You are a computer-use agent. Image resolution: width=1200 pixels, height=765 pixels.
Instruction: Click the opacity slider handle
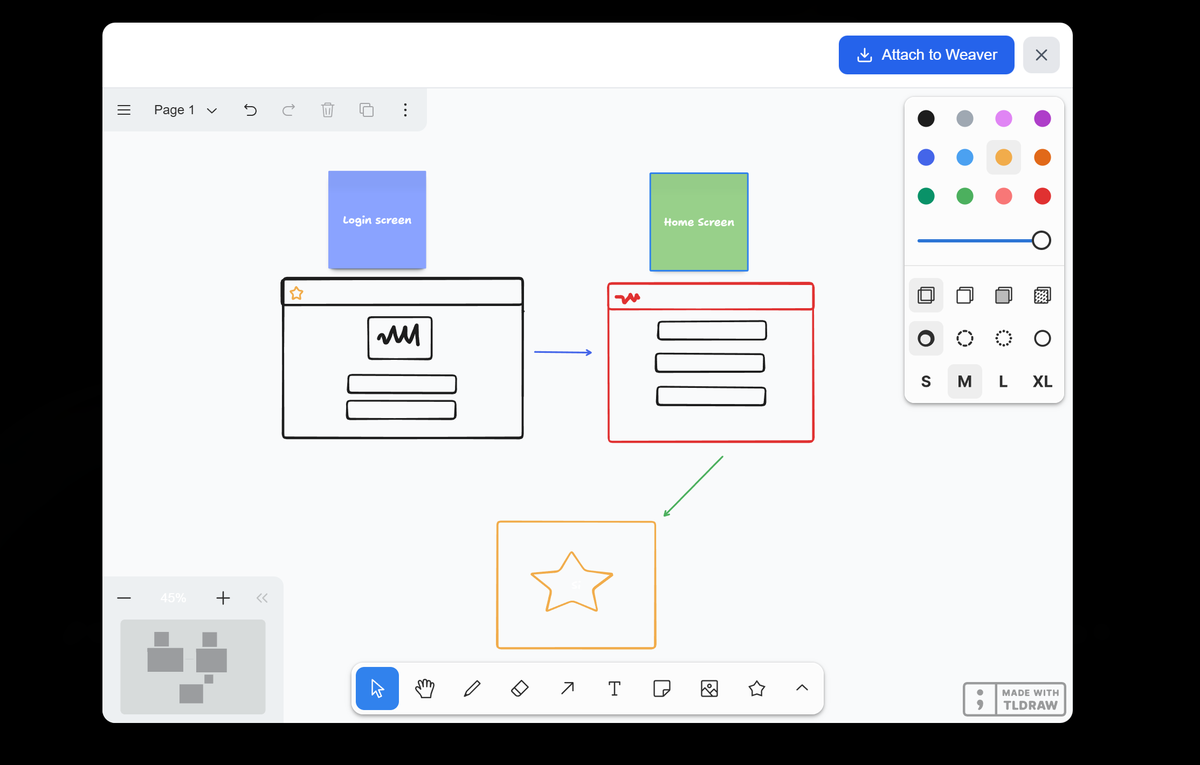1041,240
